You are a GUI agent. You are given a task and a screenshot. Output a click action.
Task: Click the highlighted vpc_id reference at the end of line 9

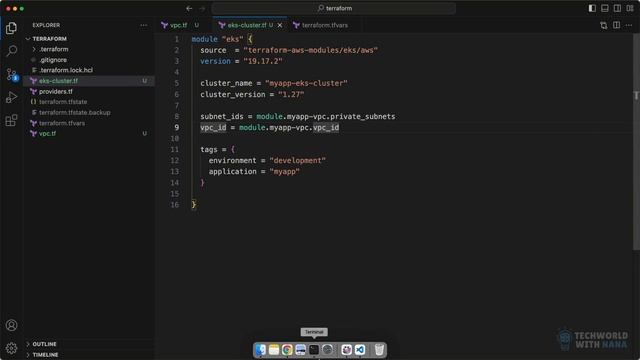326,127
